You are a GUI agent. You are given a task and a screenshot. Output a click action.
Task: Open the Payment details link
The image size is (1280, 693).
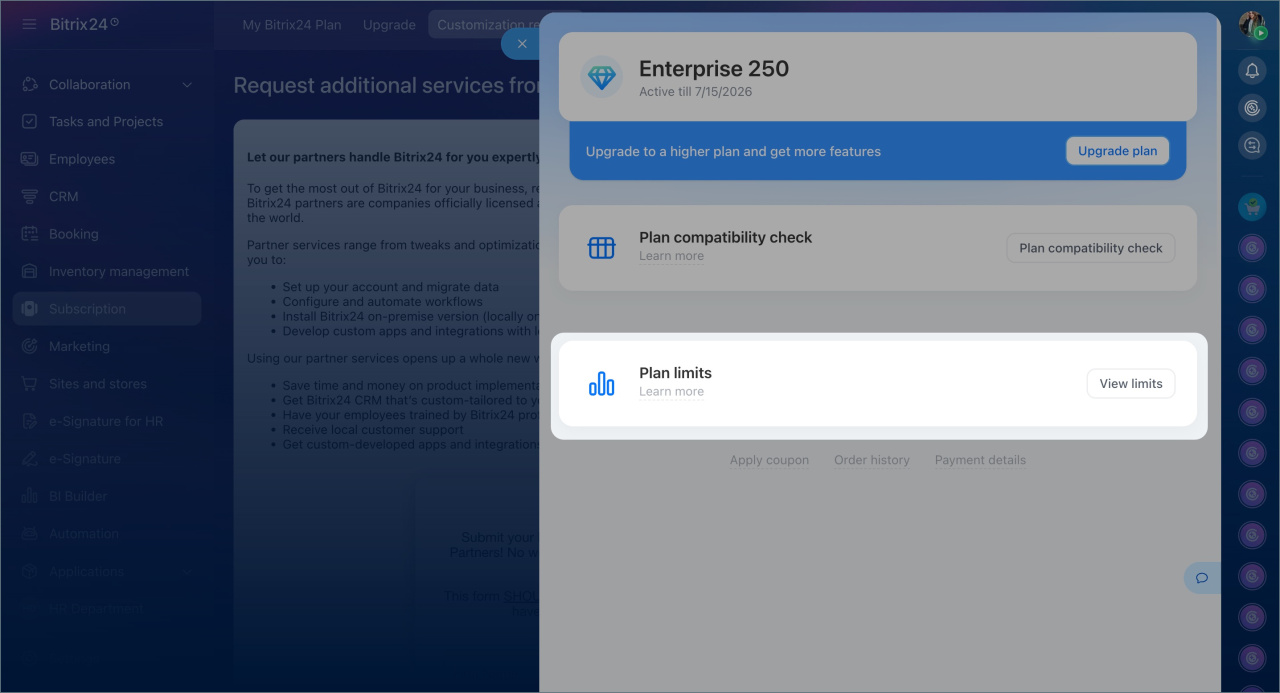tap(980, 460)
